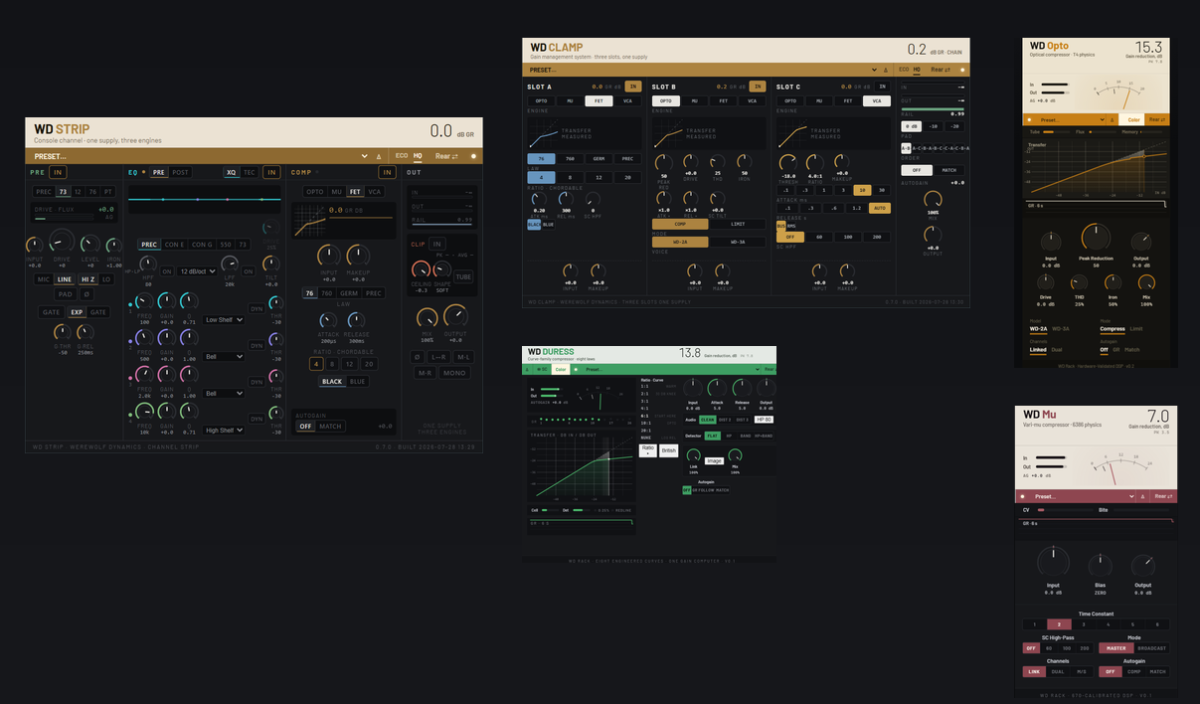Open the PRESET dropdown in WD Clamp

coord(702,70)
